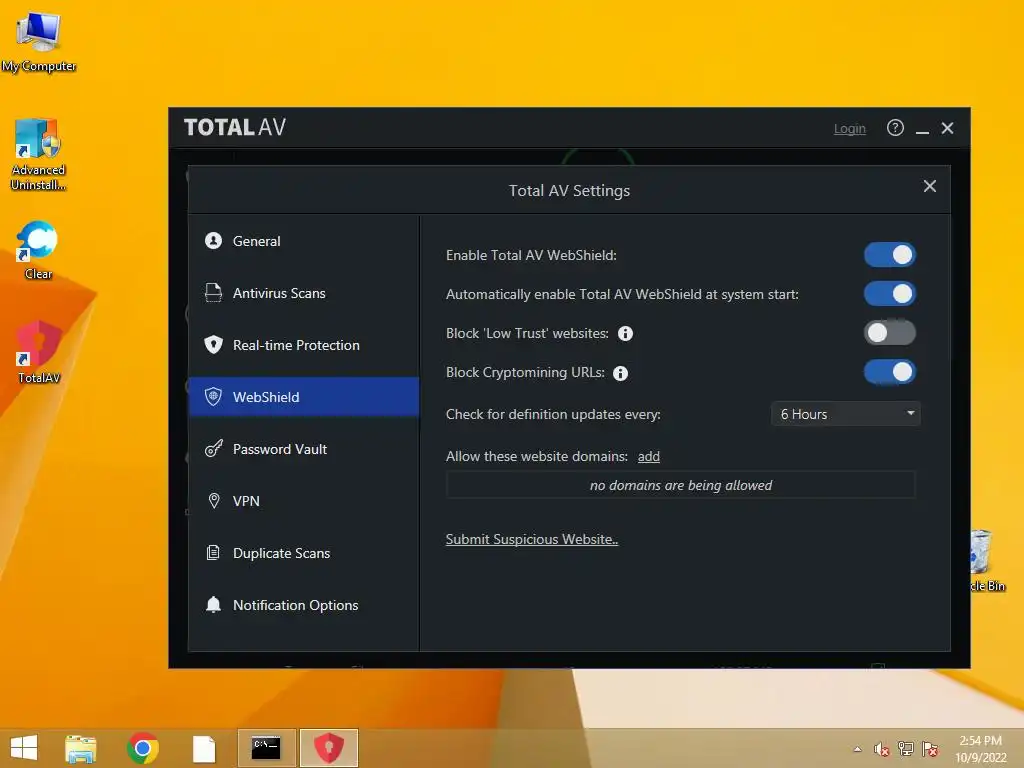Turn off Block Cryptomining URLs toggle

pos(889,372)
